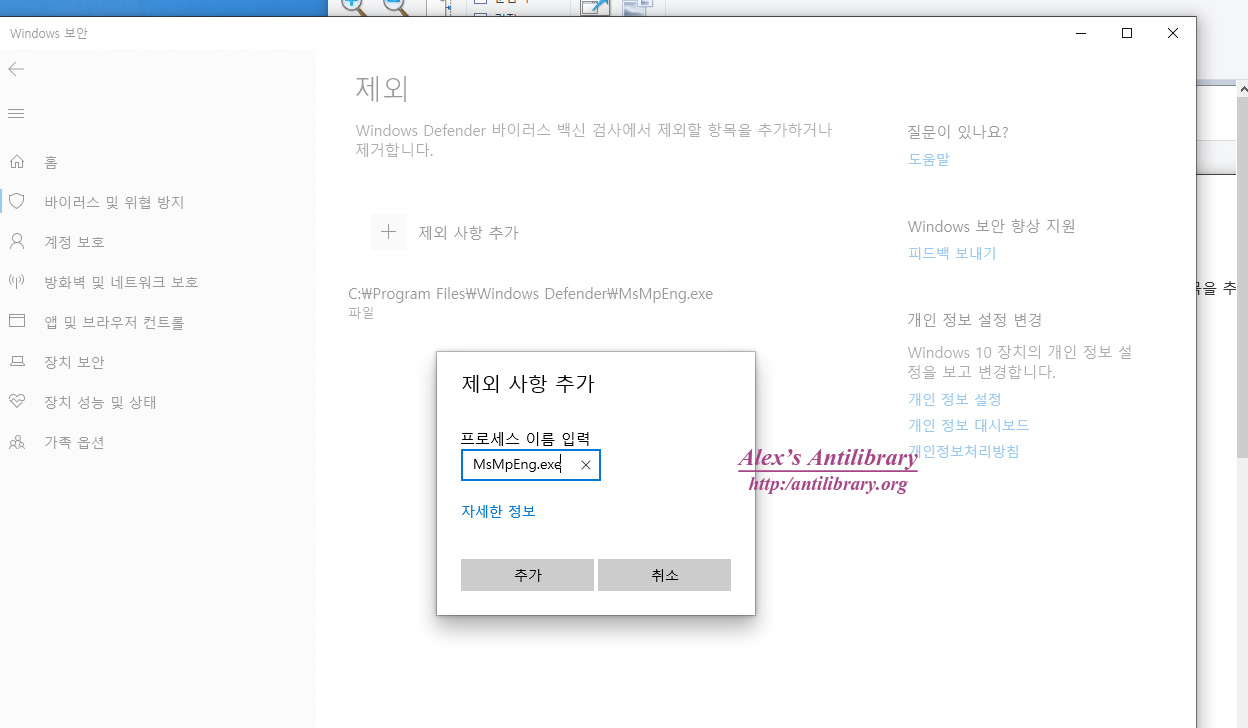The height and width of the screenshot is (728, 1248).
Task: Click the 계정 보호 person icon
Action: point(16,241)
